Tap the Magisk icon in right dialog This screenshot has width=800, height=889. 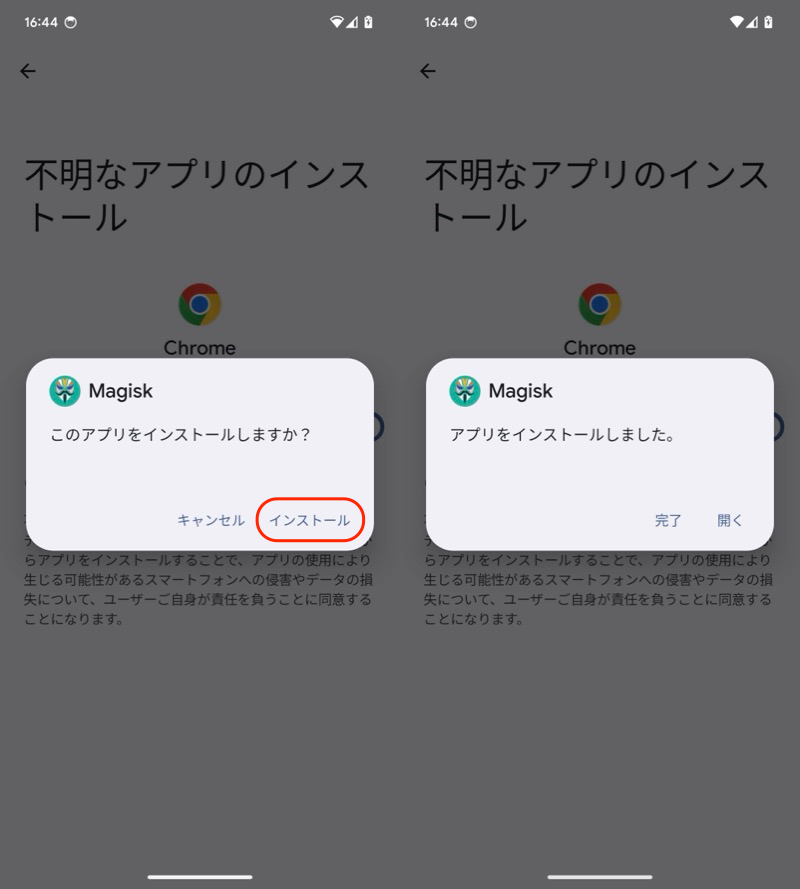465,391
